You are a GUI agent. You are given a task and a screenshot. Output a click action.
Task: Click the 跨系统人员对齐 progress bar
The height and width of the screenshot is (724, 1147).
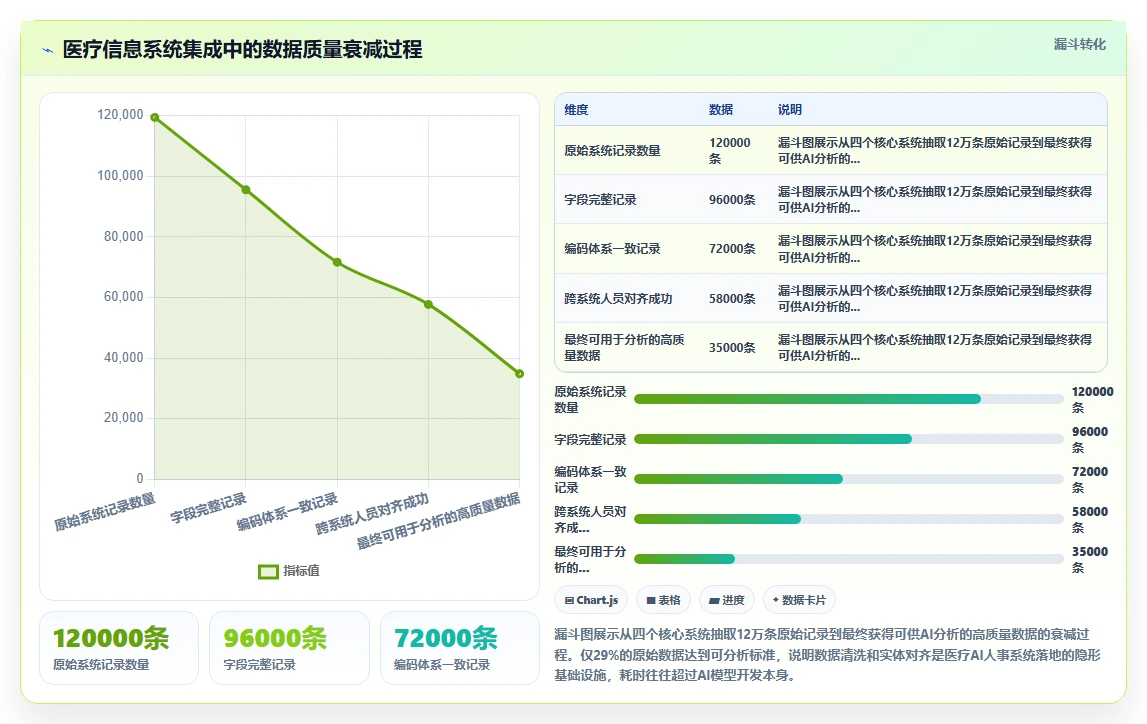point(849,519)
